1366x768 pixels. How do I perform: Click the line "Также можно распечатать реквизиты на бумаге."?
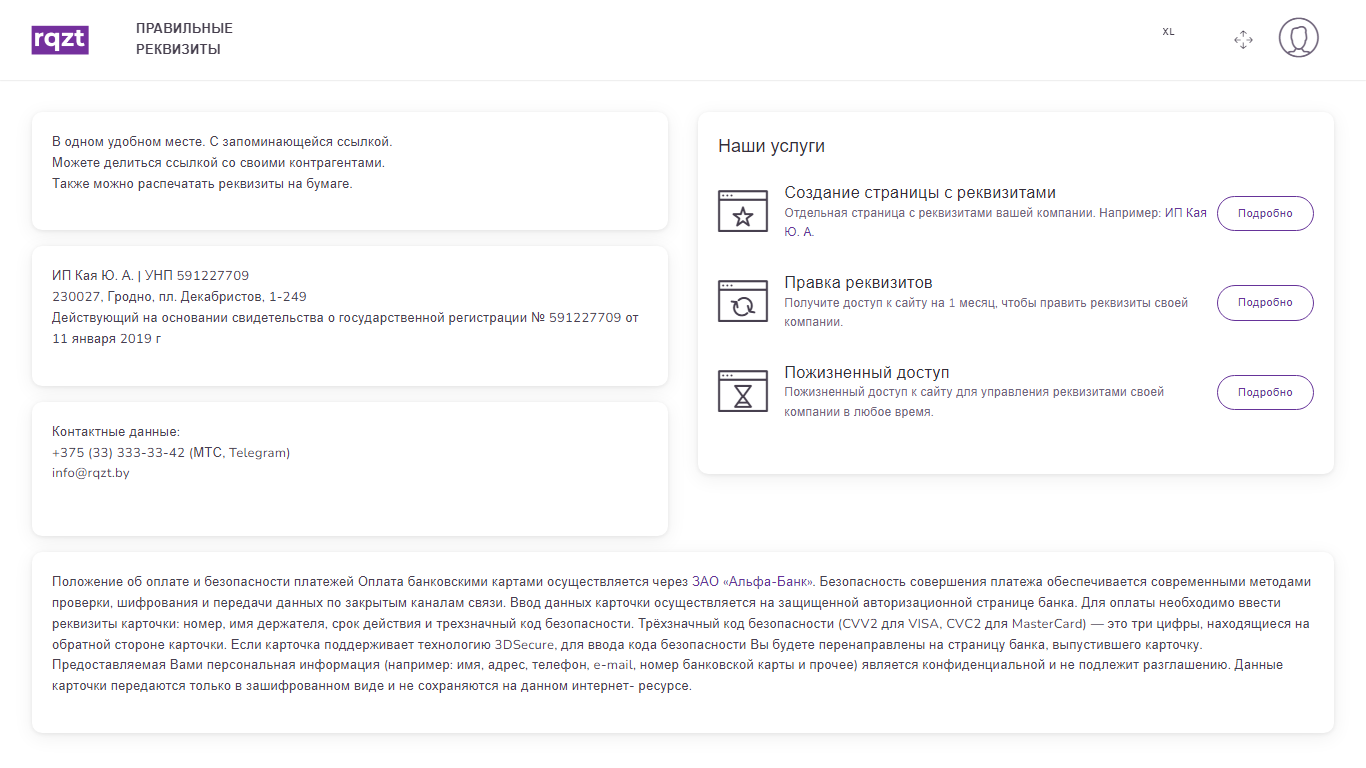[202, 183]
